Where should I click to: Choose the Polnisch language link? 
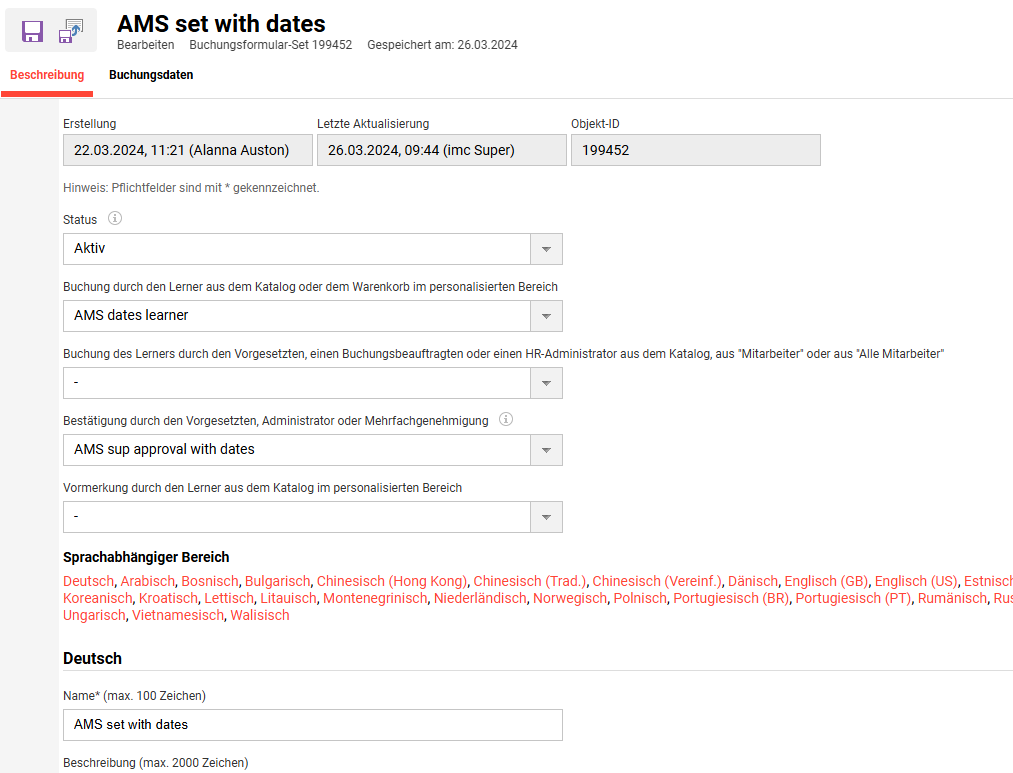click(x=640, y=599)
